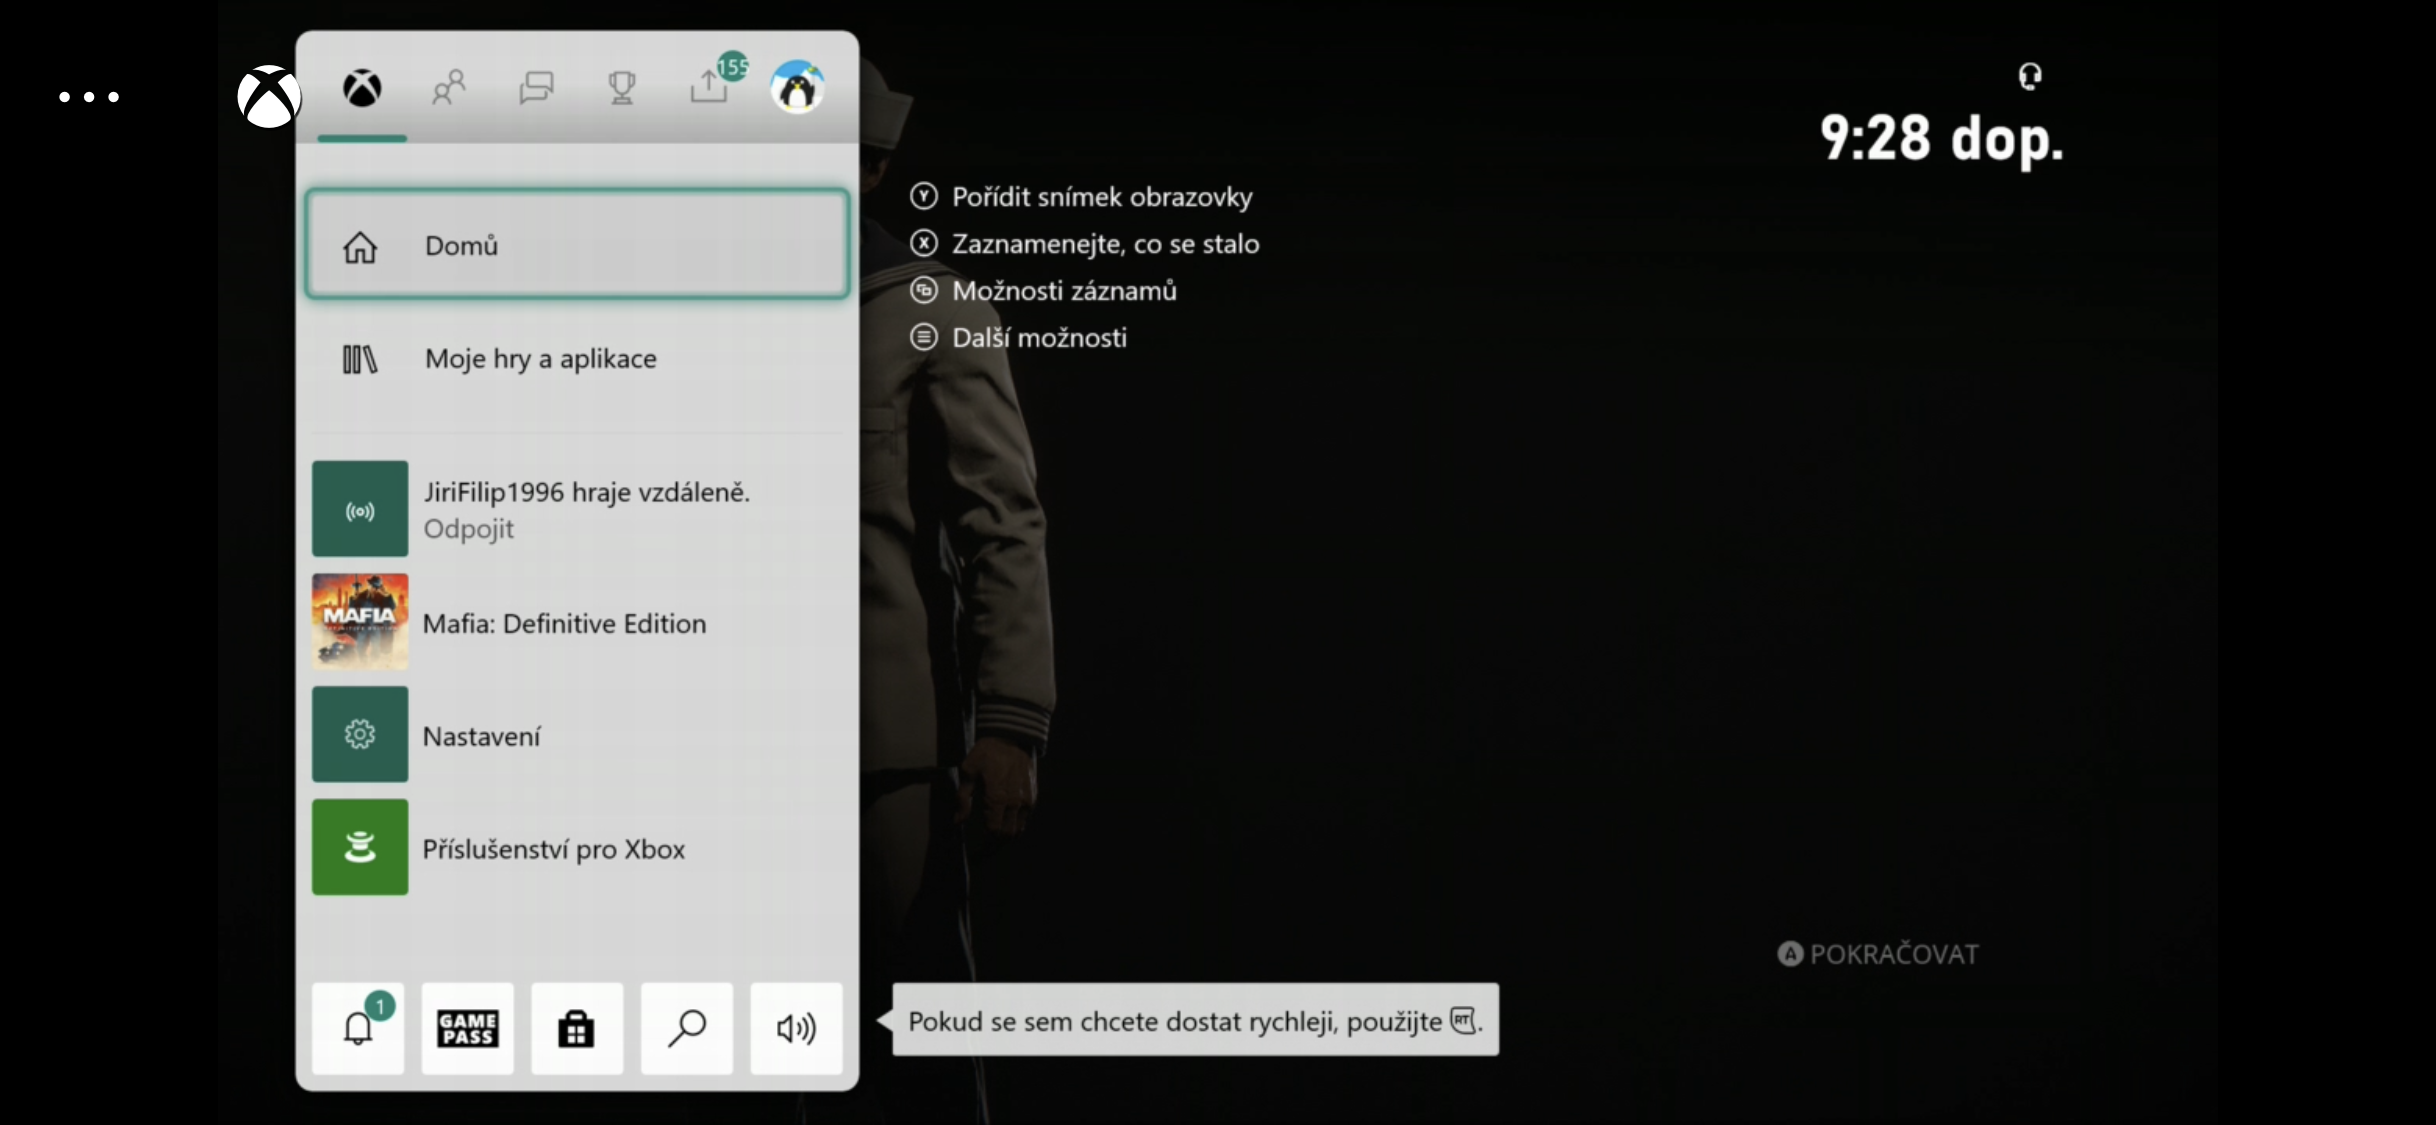The width and height of the screenshot is (2436, 1125).
Task: Open the Achievements trophy tab
Action: 622,88
